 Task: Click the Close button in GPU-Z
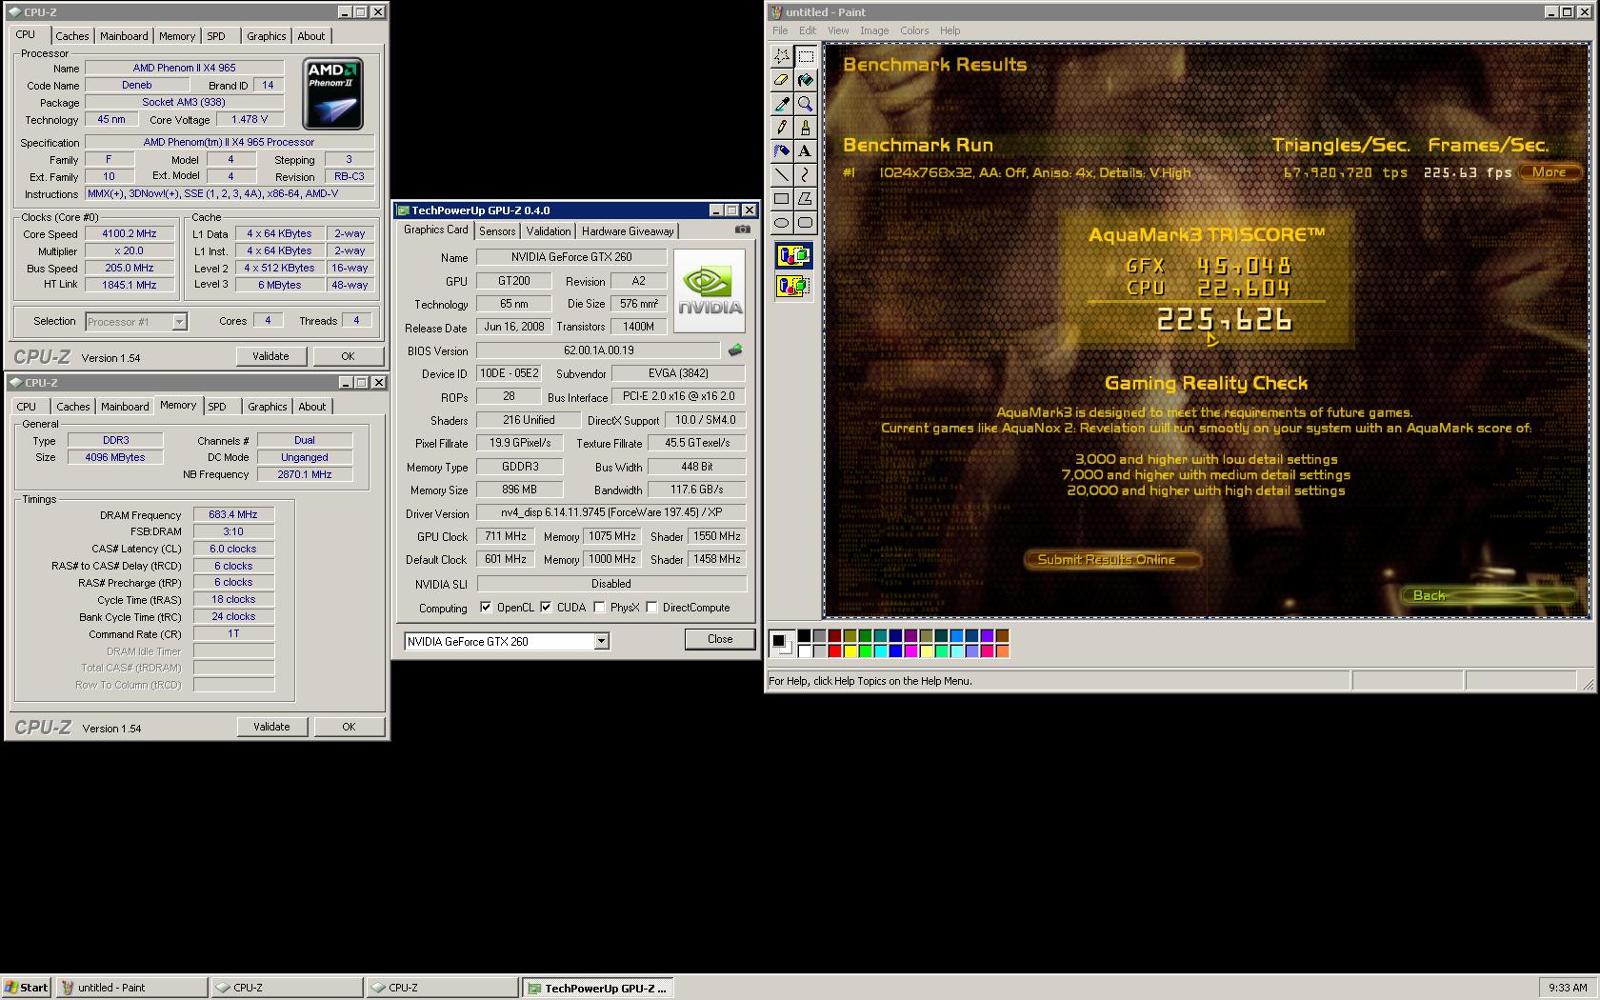[720, 639]
